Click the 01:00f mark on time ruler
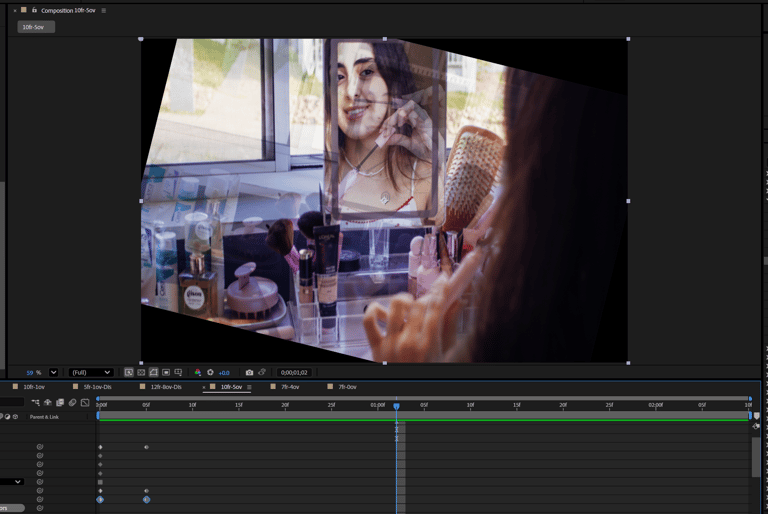 [377, 405]
